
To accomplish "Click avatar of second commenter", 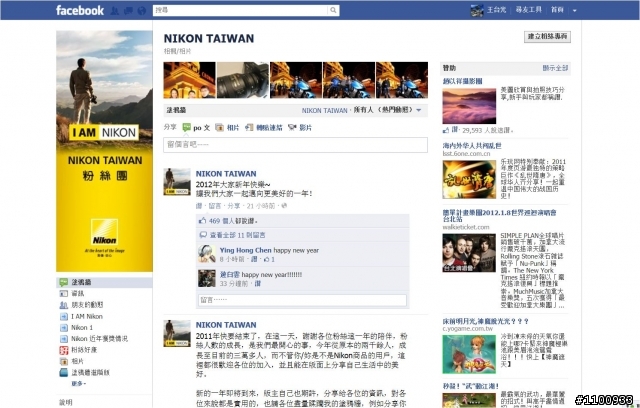I will point(207,278).
